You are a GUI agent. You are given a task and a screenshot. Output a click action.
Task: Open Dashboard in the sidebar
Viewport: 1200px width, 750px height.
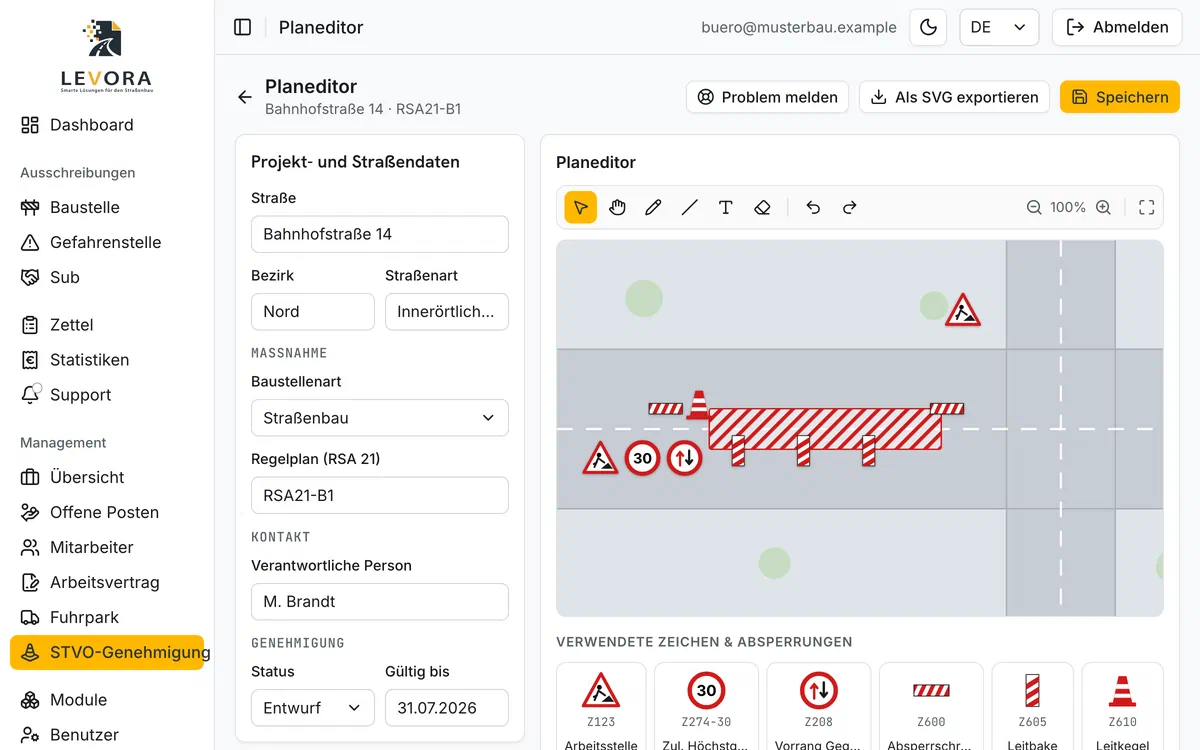click(107, 125)
